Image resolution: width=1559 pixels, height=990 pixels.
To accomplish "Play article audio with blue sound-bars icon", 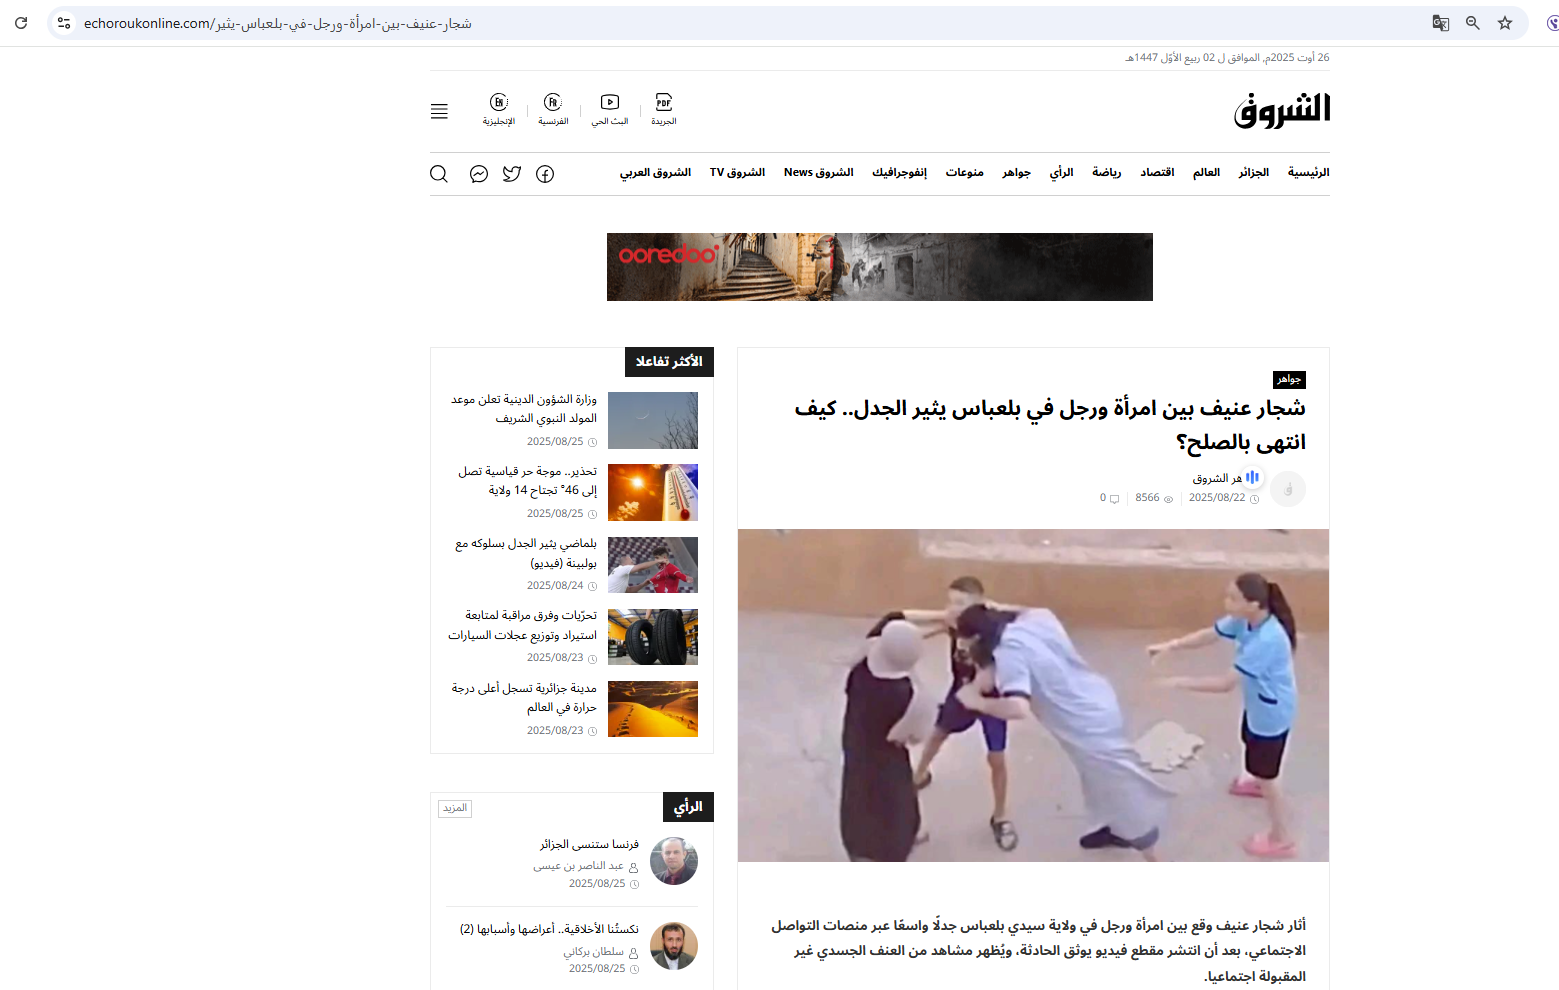I will point(1252,478).
